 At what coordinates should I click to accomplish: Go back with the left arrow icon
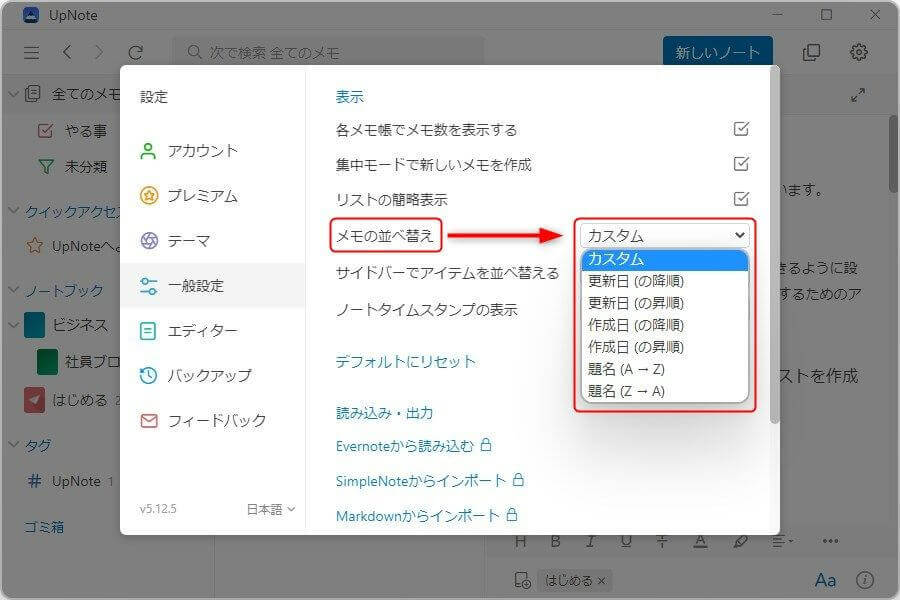67,52
